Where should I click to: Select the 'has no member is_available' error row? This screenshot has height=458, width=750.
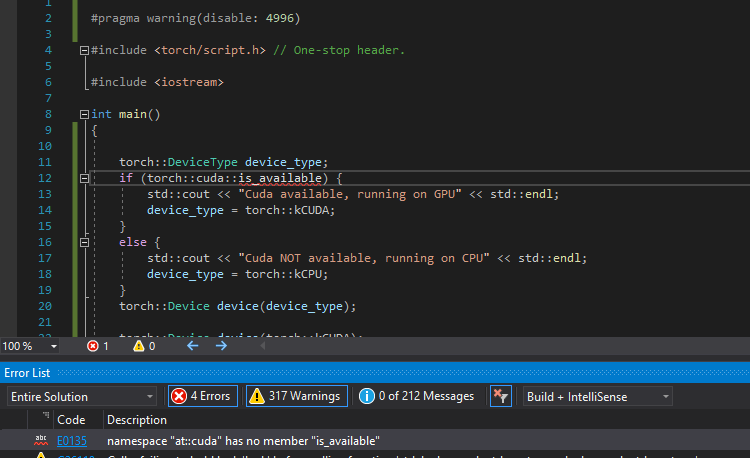[375, 441]
